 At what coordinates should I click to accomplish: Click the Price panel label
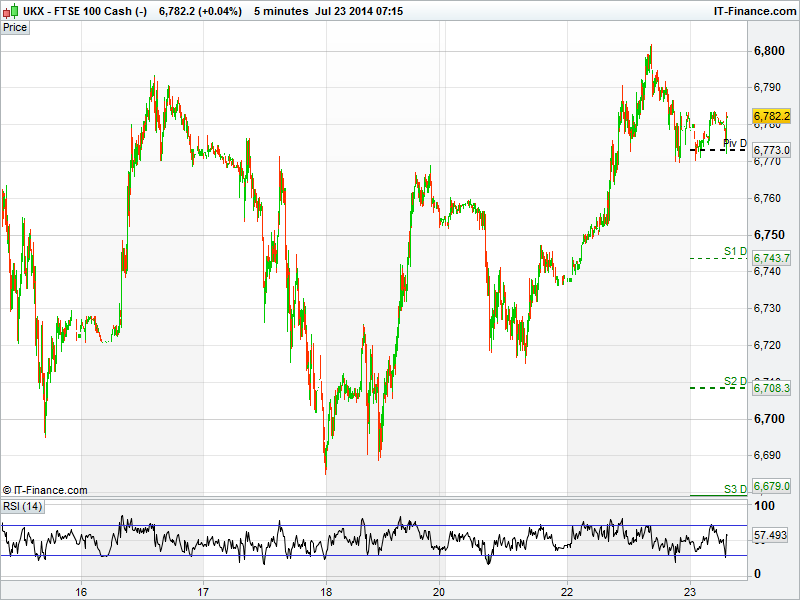[x=15, y=27]
